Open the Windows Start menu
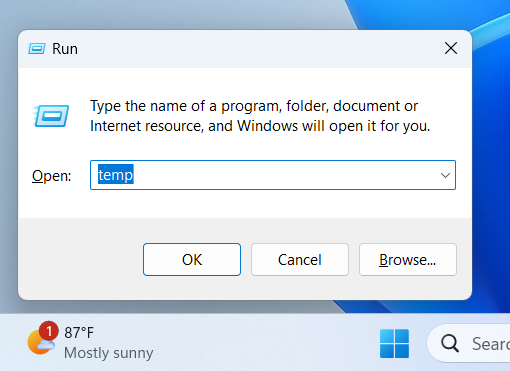This screenshot has width=510, height=371. pyautogui.click(x=394, y=343)
